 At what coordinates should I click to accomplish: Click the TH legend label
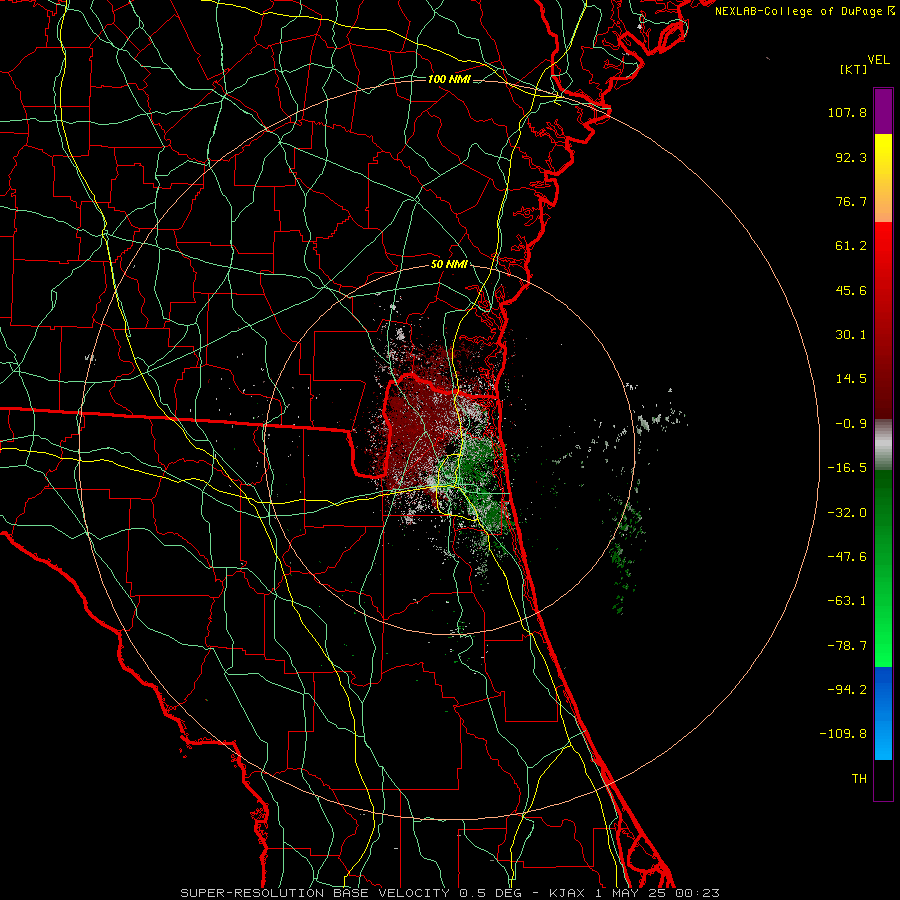point(859,779)
